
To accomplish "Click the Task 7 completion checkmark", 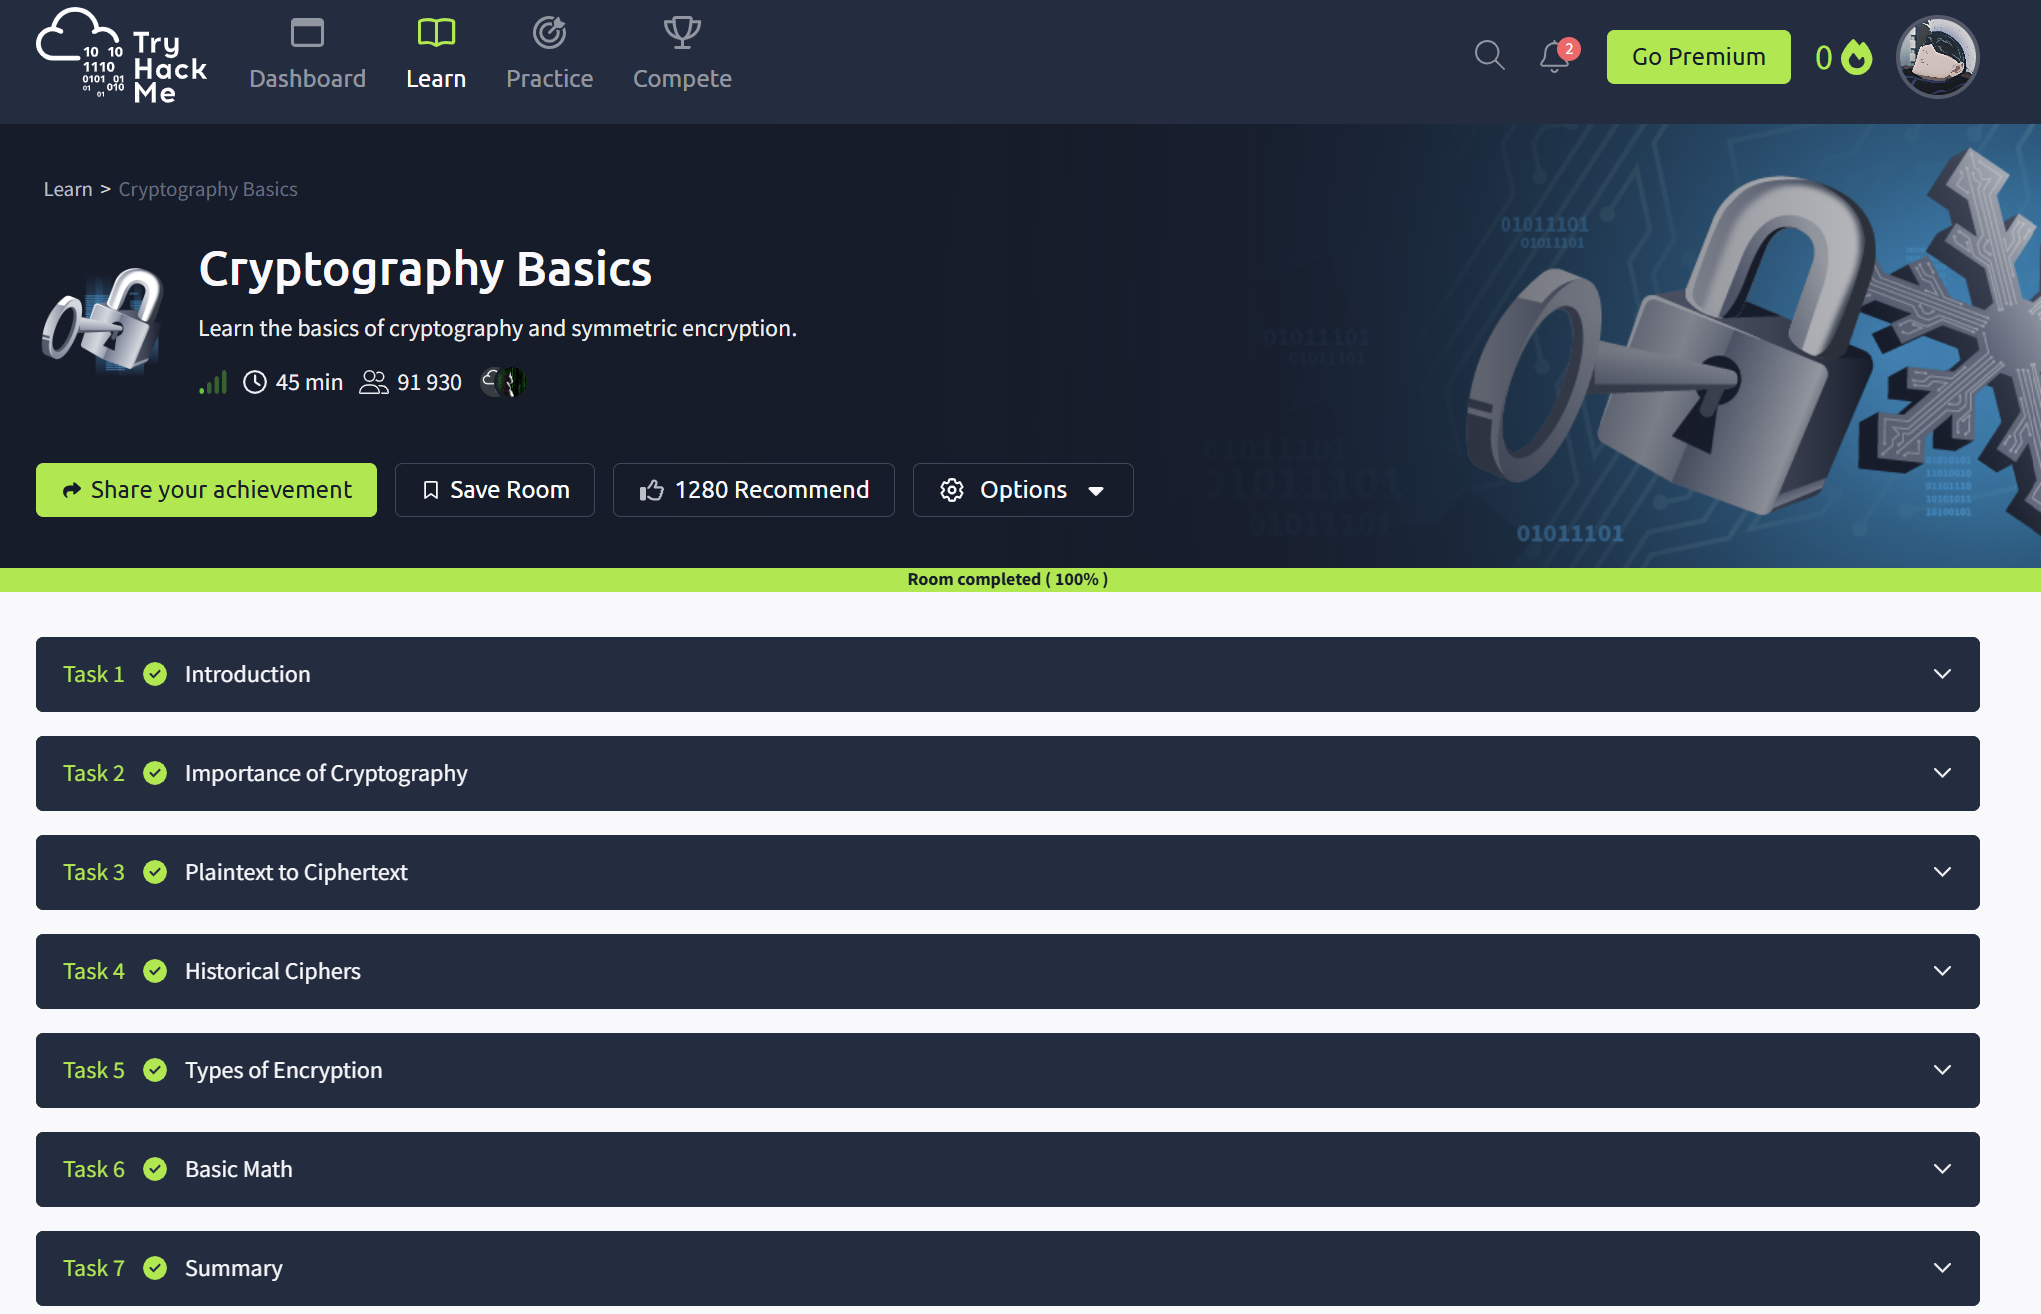I will [x=155, y=1268].
